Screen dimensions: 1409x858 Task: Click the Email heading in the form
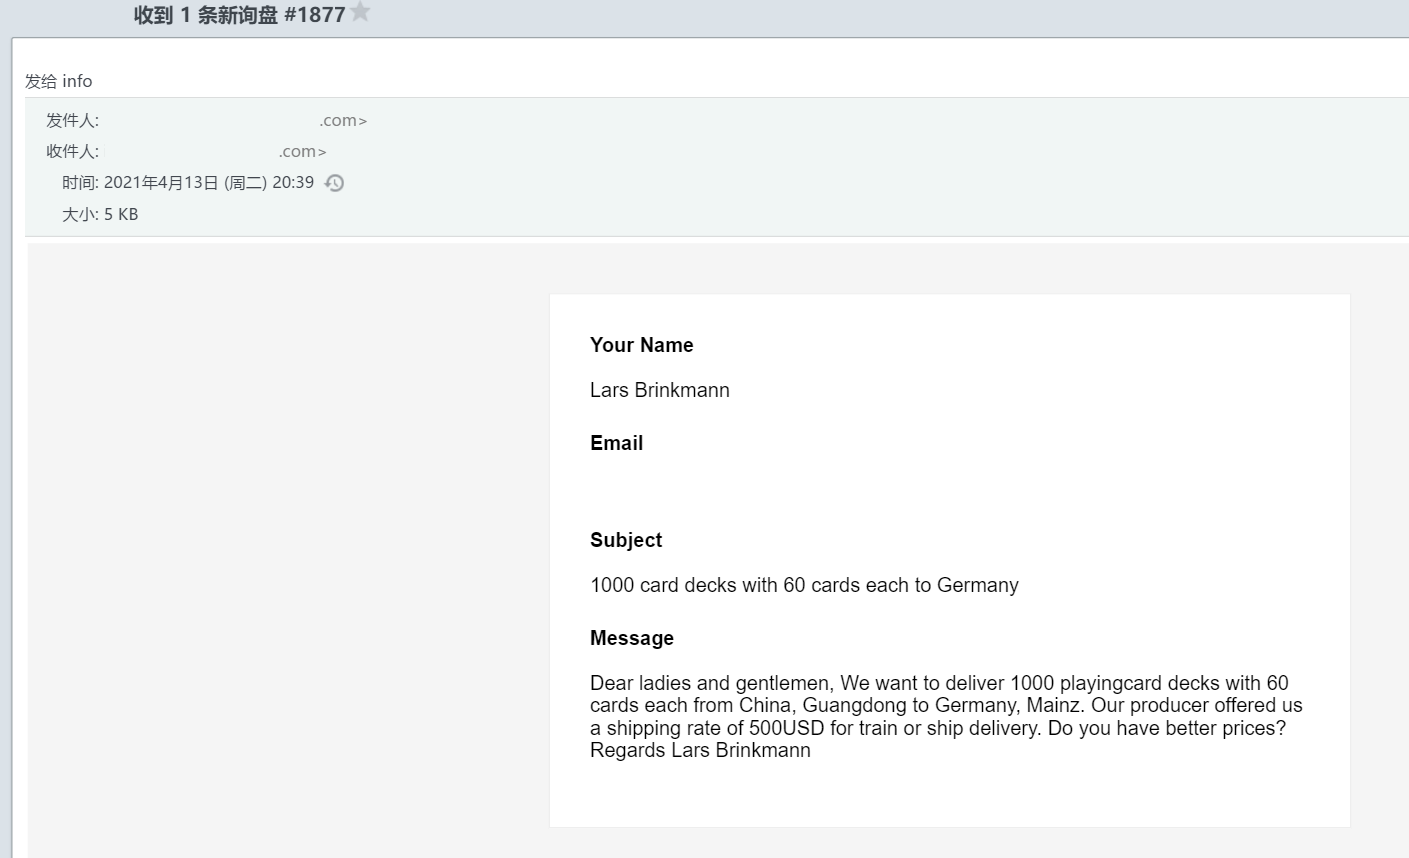tap(616, 443)
